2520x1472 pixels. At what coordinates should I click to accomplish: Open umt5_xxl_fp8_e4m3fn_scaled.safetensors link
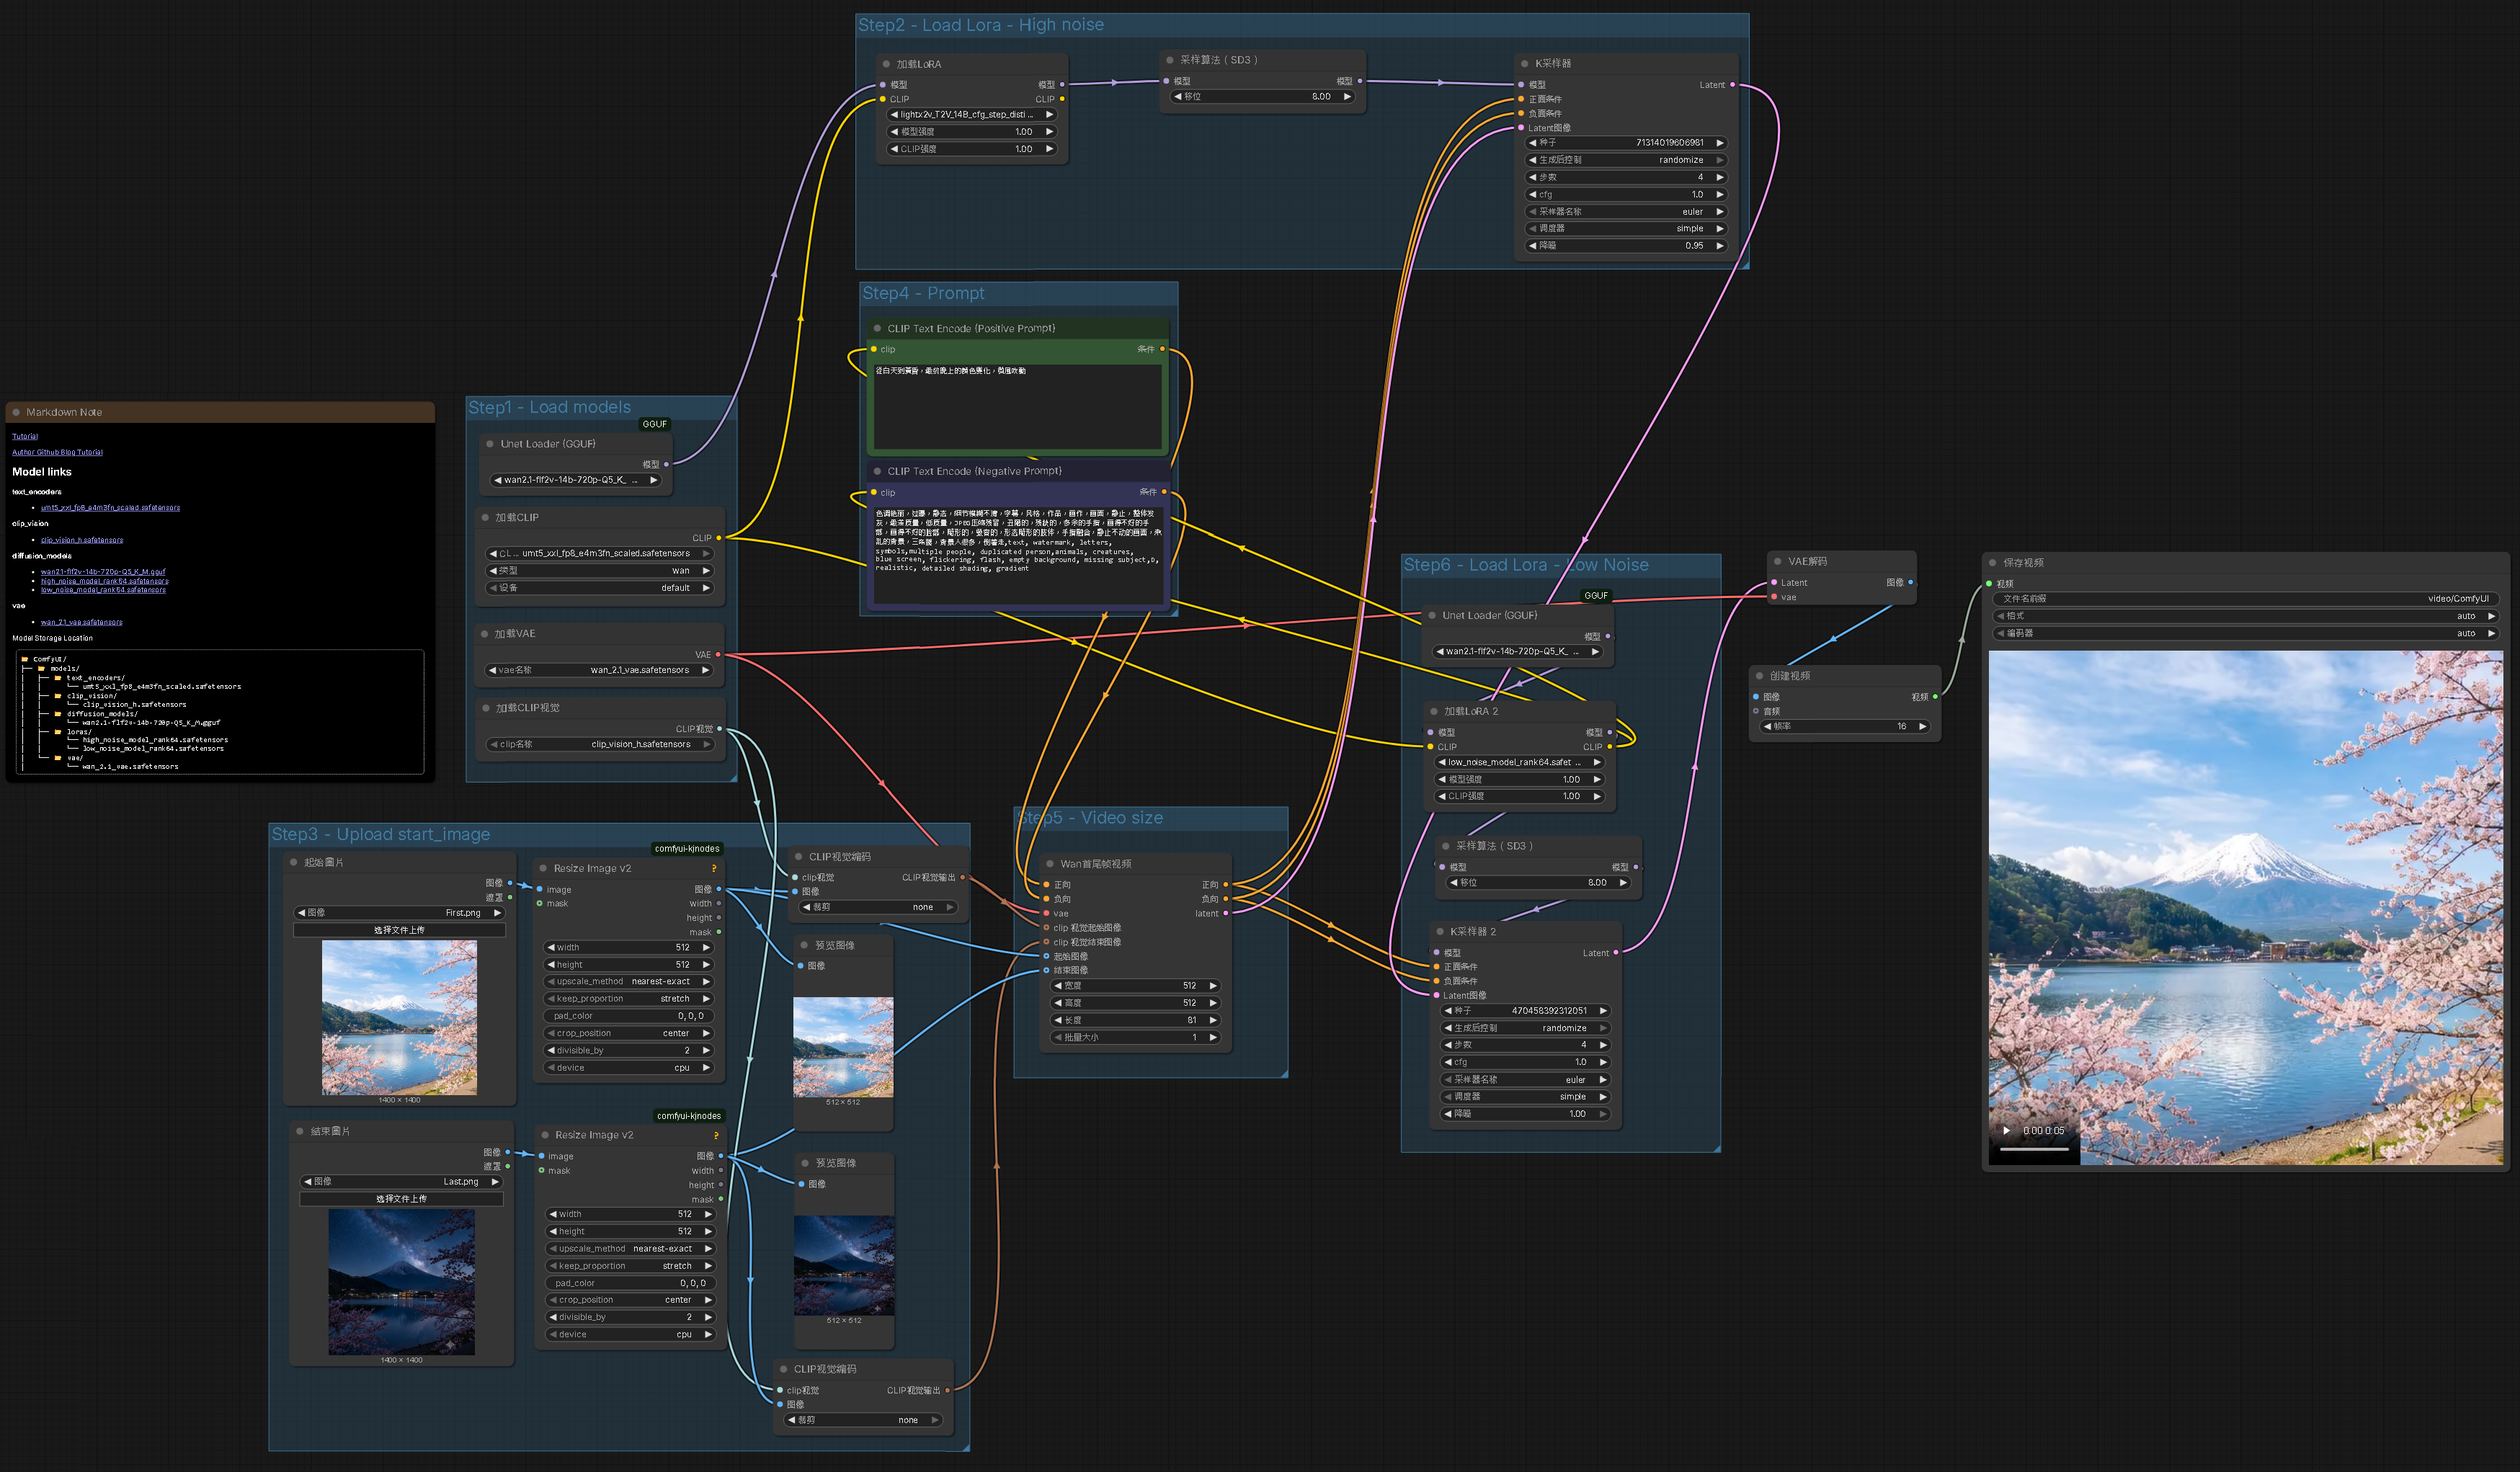click(x=110, y=508)
